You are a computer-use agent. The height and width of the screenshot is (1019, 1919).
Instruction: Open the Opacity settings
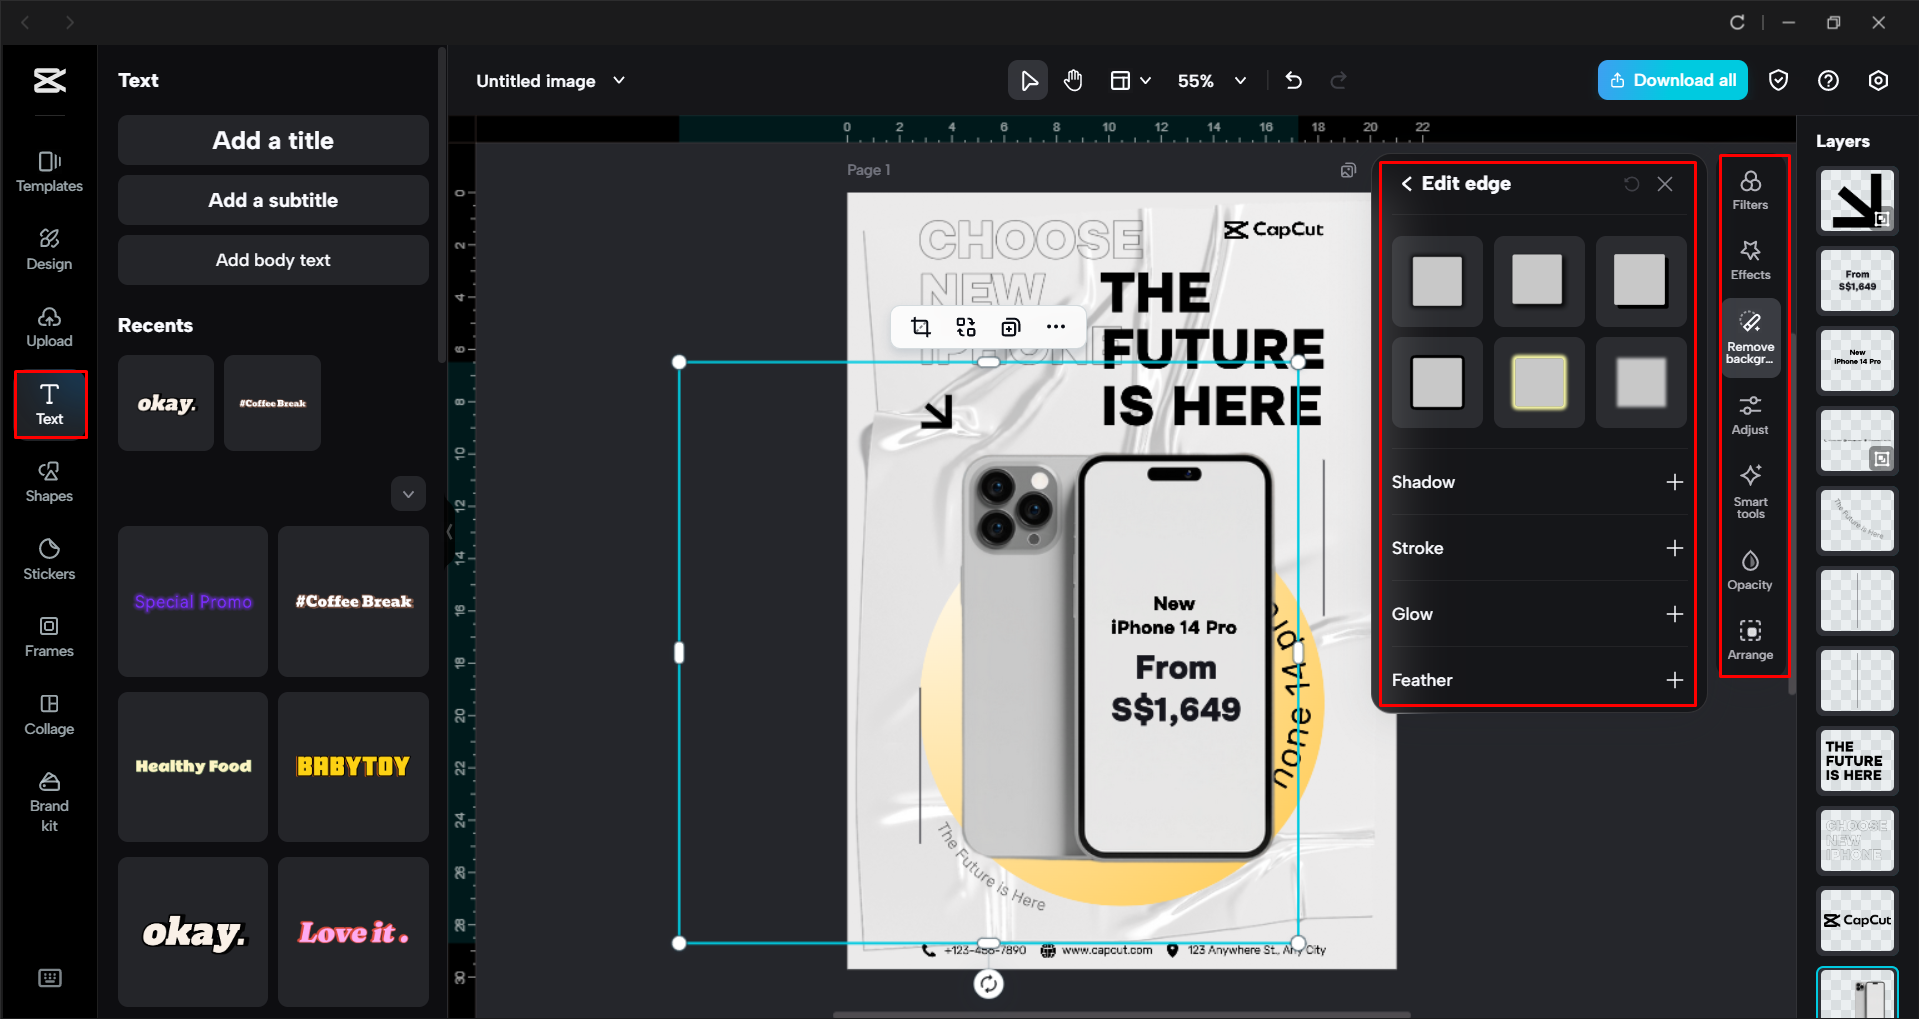pos(1750,568)
